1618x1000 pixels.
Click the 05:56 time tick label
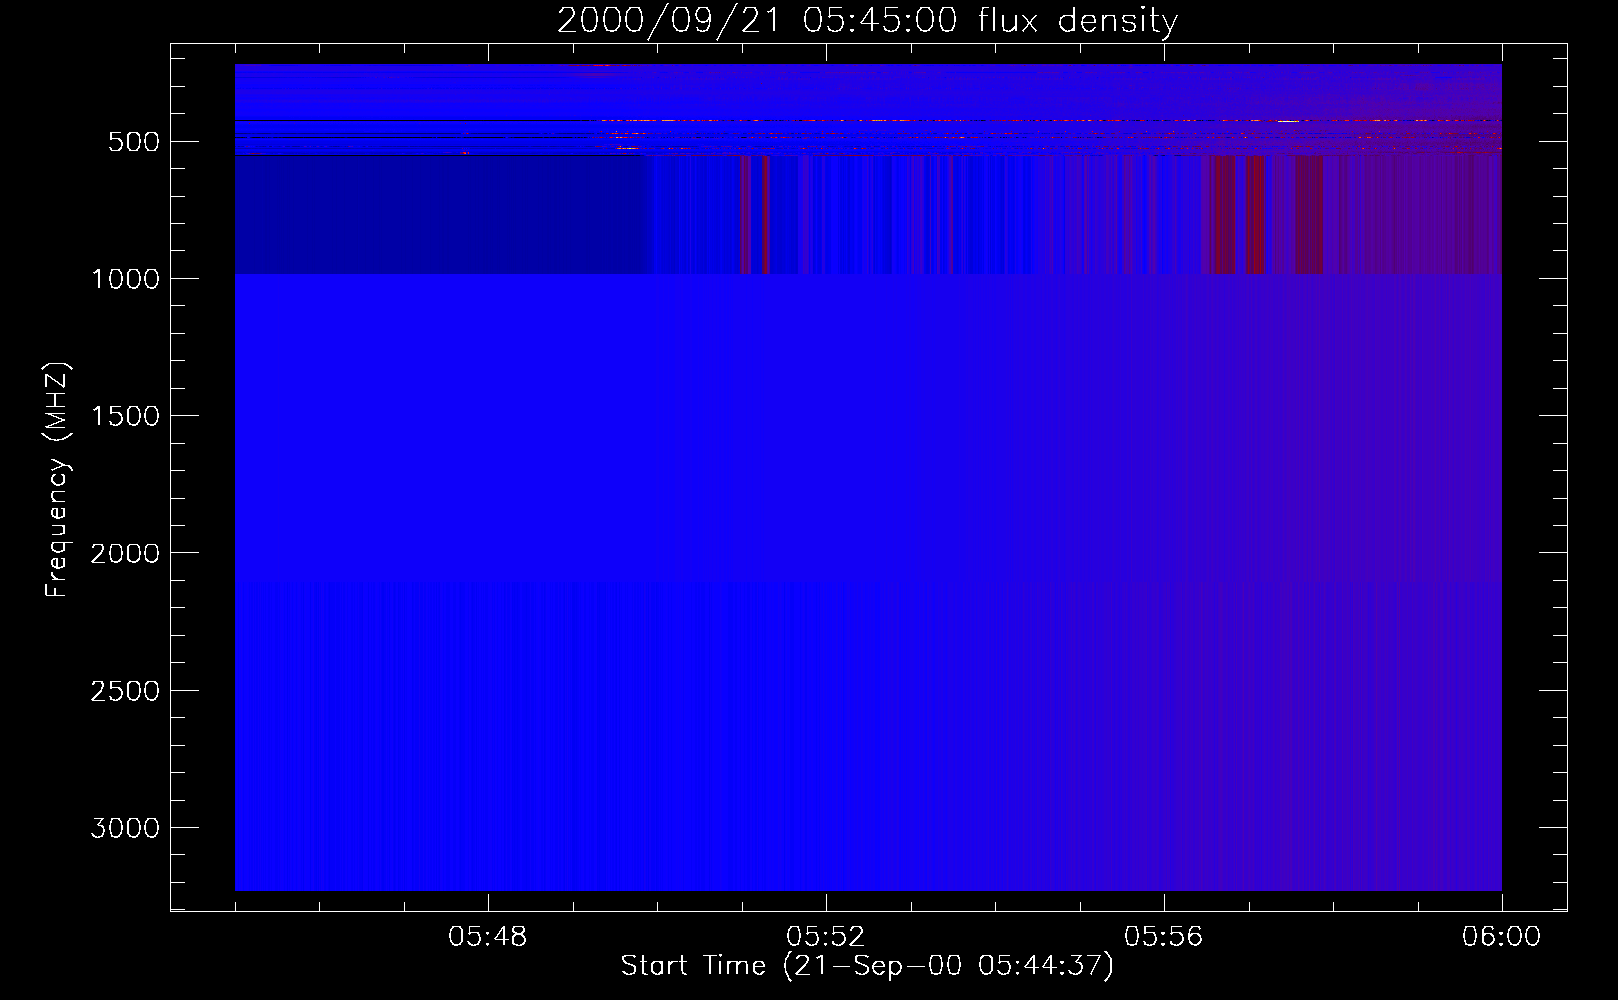[x=1163, y=937]
